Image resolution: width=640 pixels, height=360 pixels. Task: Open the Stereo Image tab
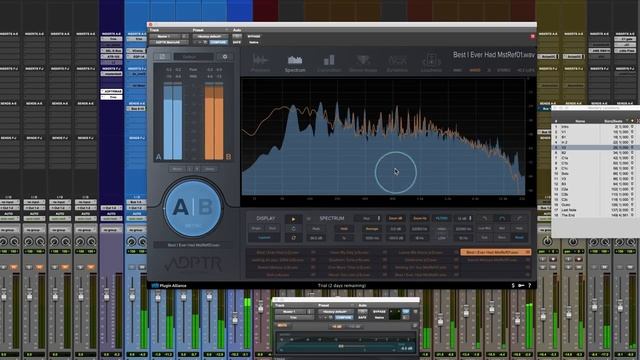pos(363,64)
